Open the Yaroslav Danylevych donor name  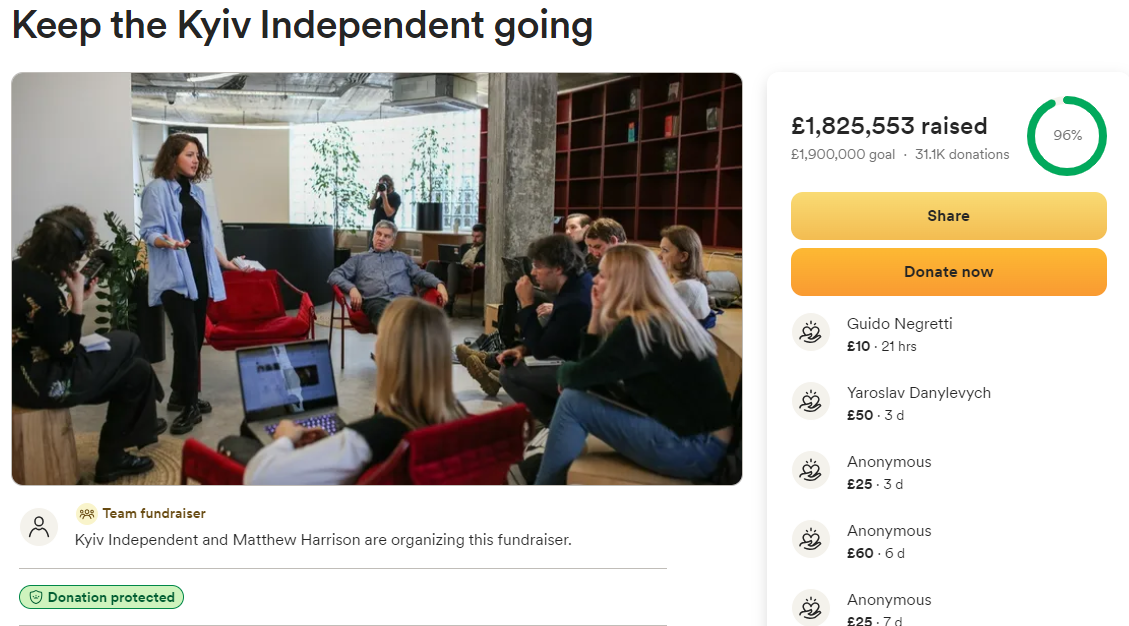point(918,393)
